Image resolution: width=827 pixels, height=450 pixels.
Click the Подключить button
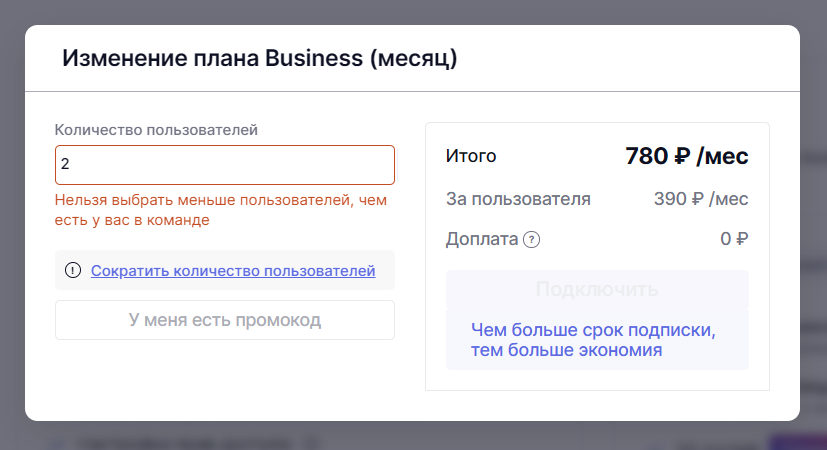pos(597,290)
